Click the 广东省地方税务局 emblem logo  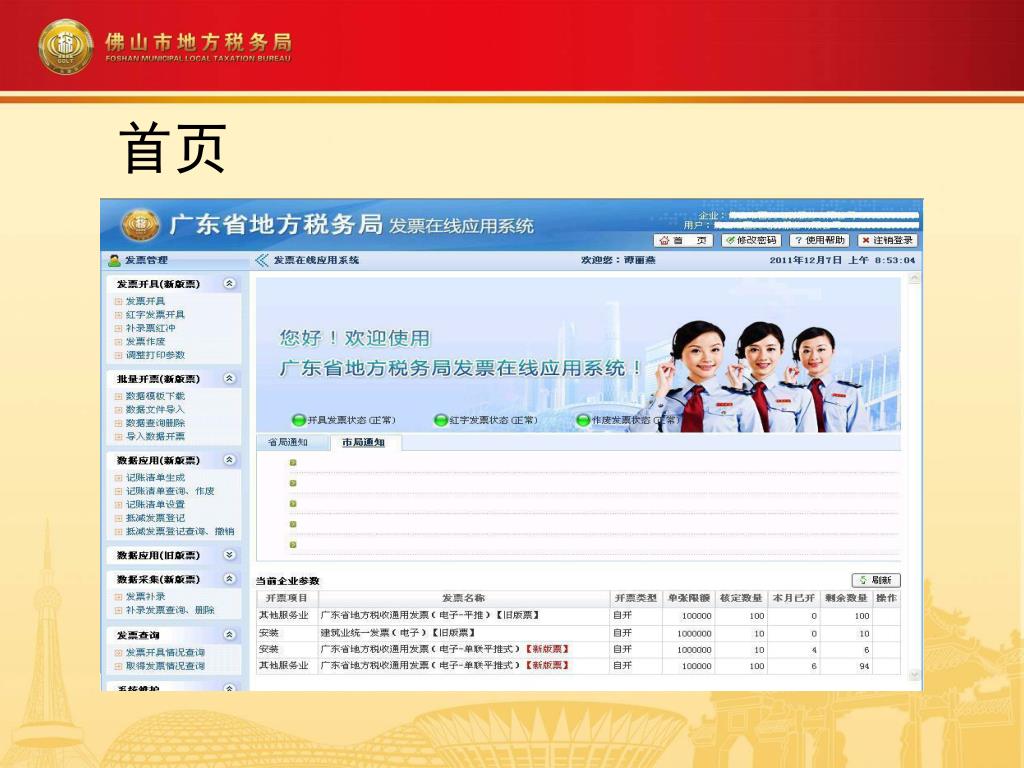pyautogui.click(x=140, y=225)
